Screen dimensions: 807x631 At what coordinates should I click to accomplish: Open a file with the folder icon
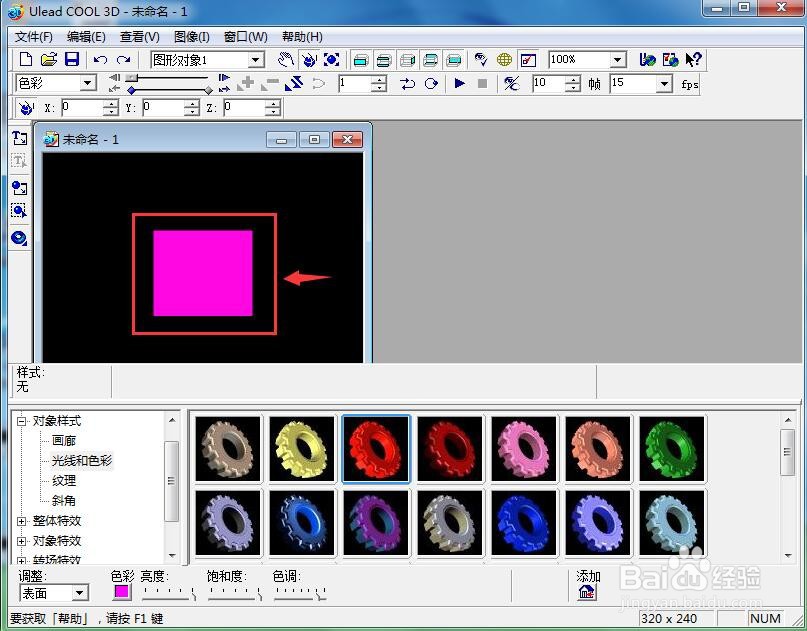[x=49, y=60]
